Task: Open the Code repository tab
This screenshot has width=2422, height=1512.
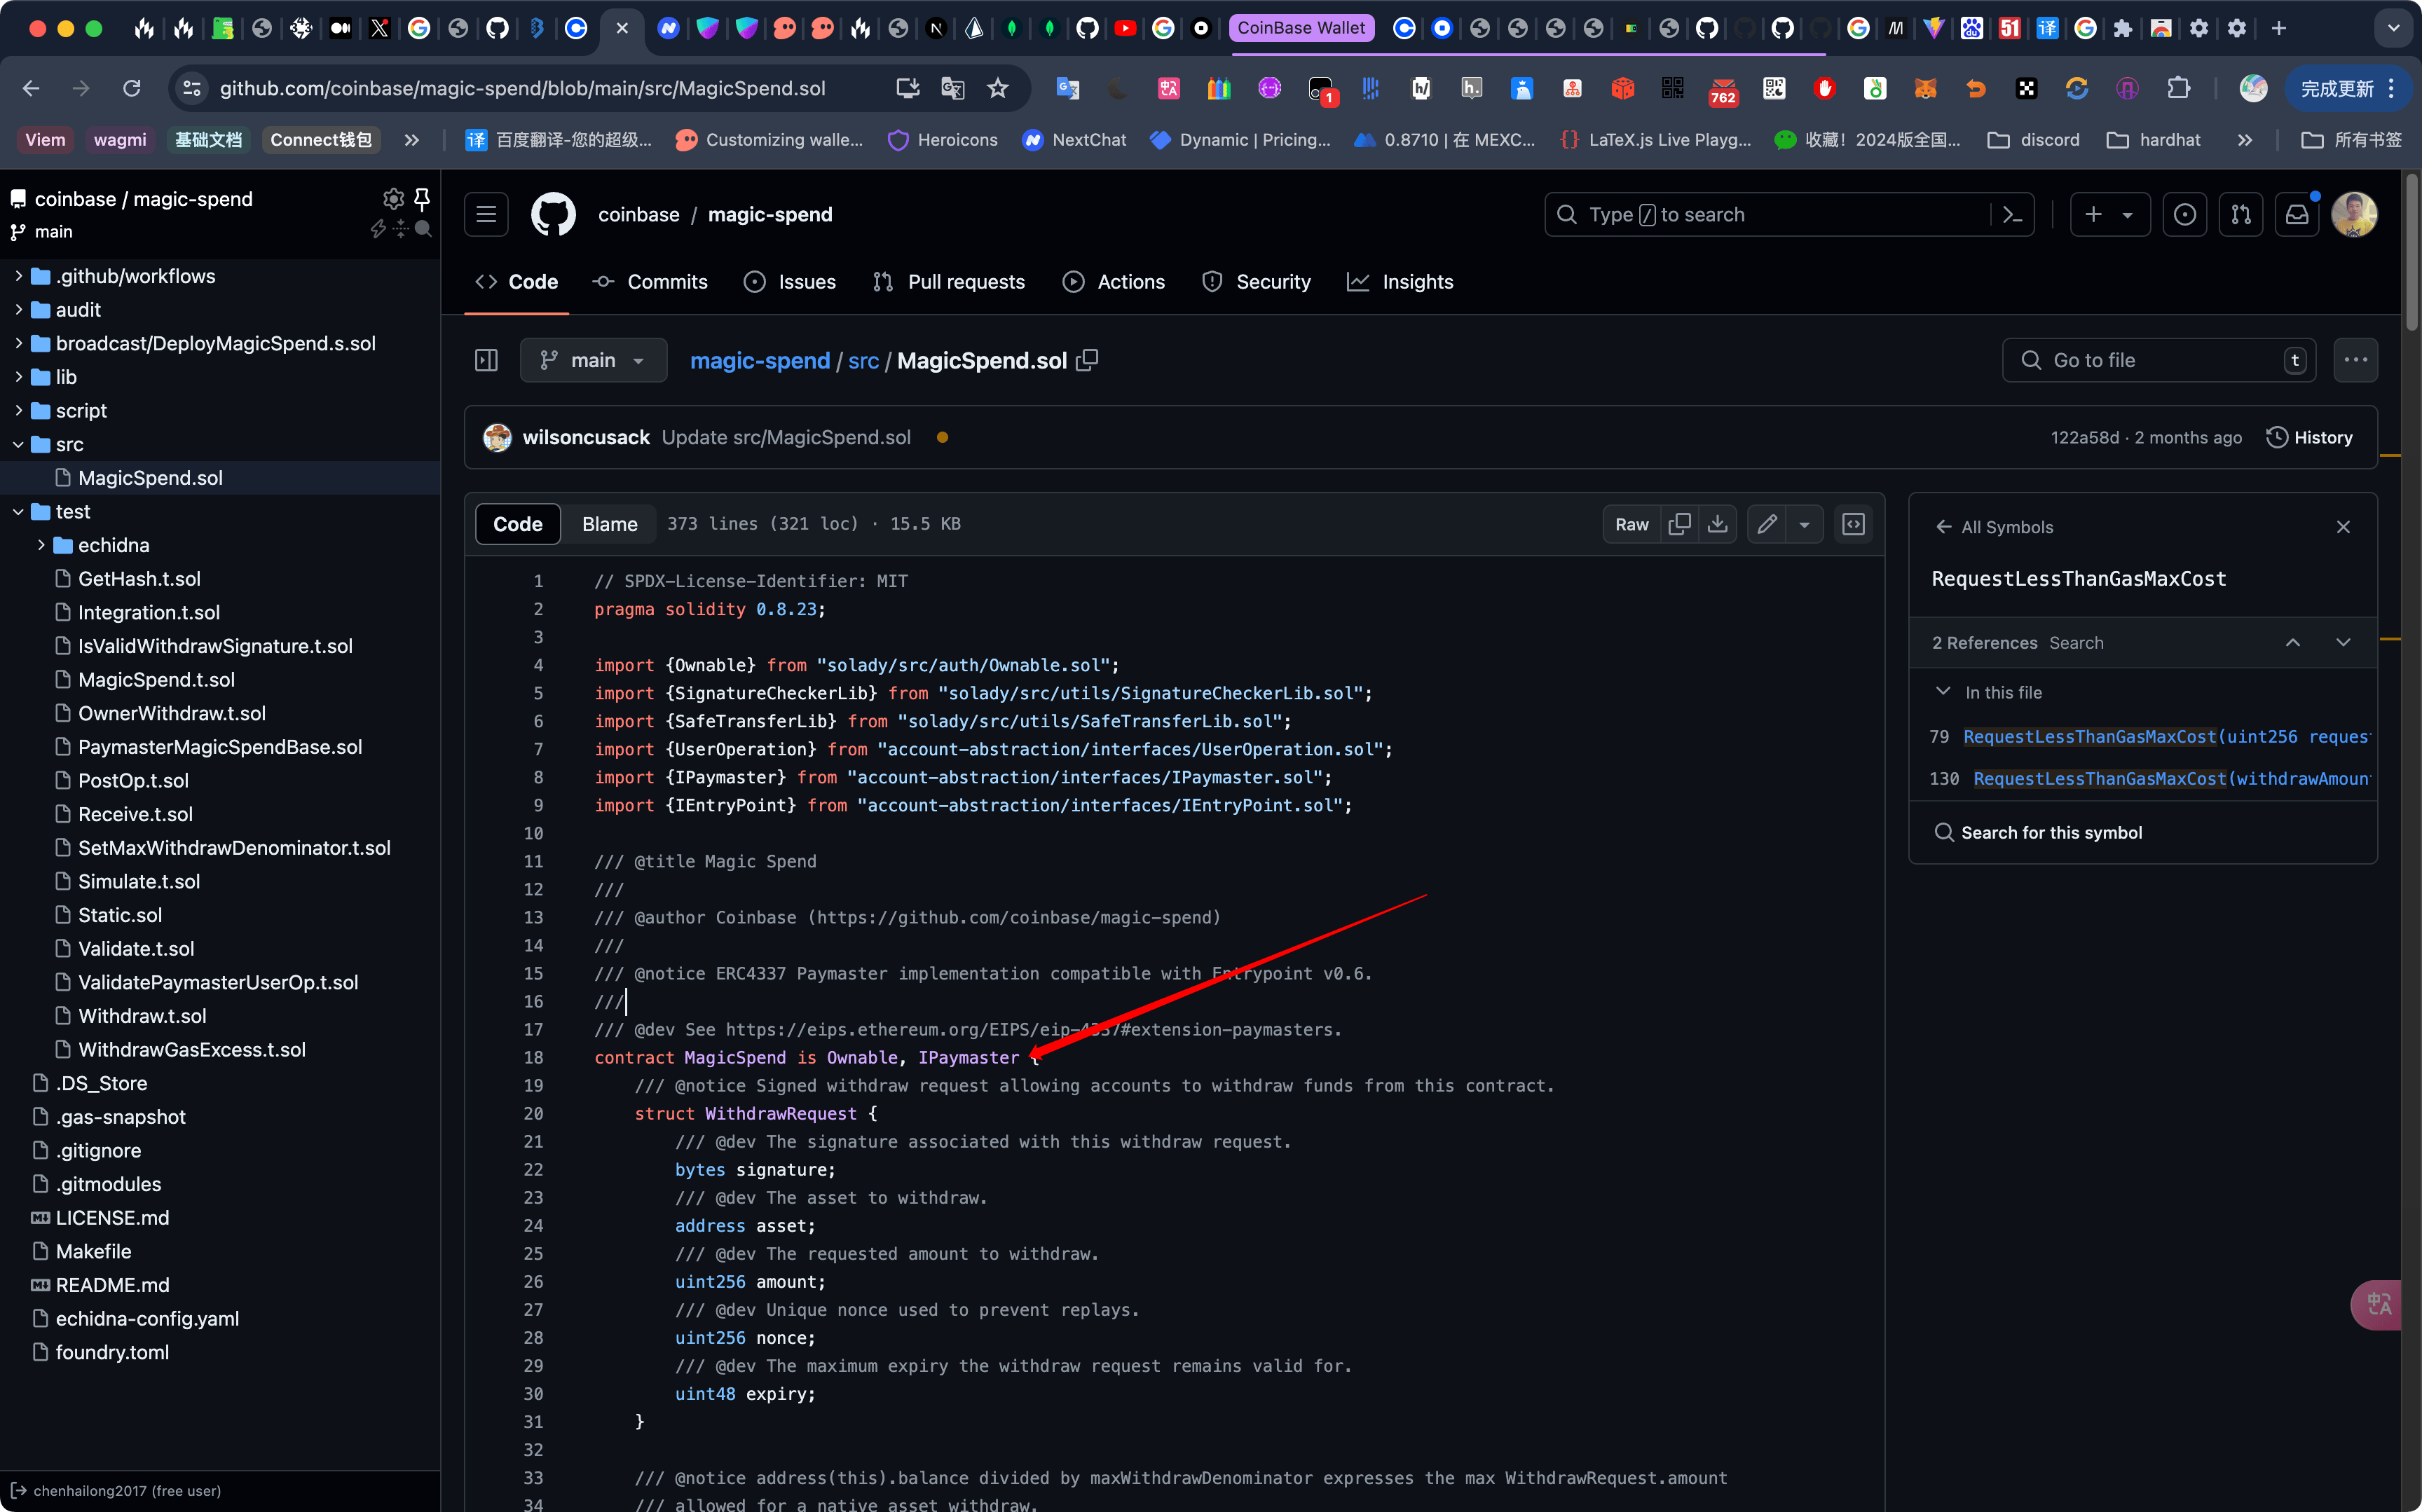Action: pos(517,282)
